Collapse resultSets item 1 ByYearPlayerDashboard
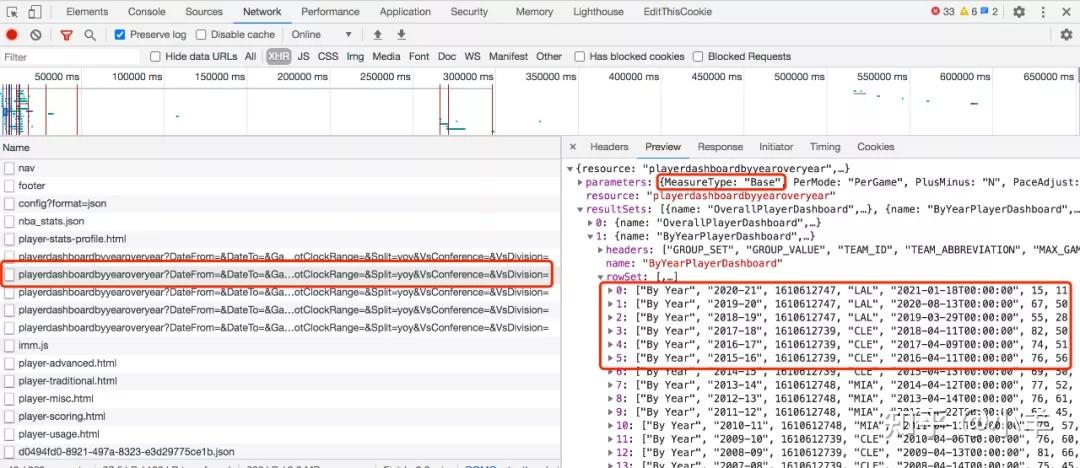Image resolution: width=1080 pixels, height=468 pixels. click(x=590, y=236)
